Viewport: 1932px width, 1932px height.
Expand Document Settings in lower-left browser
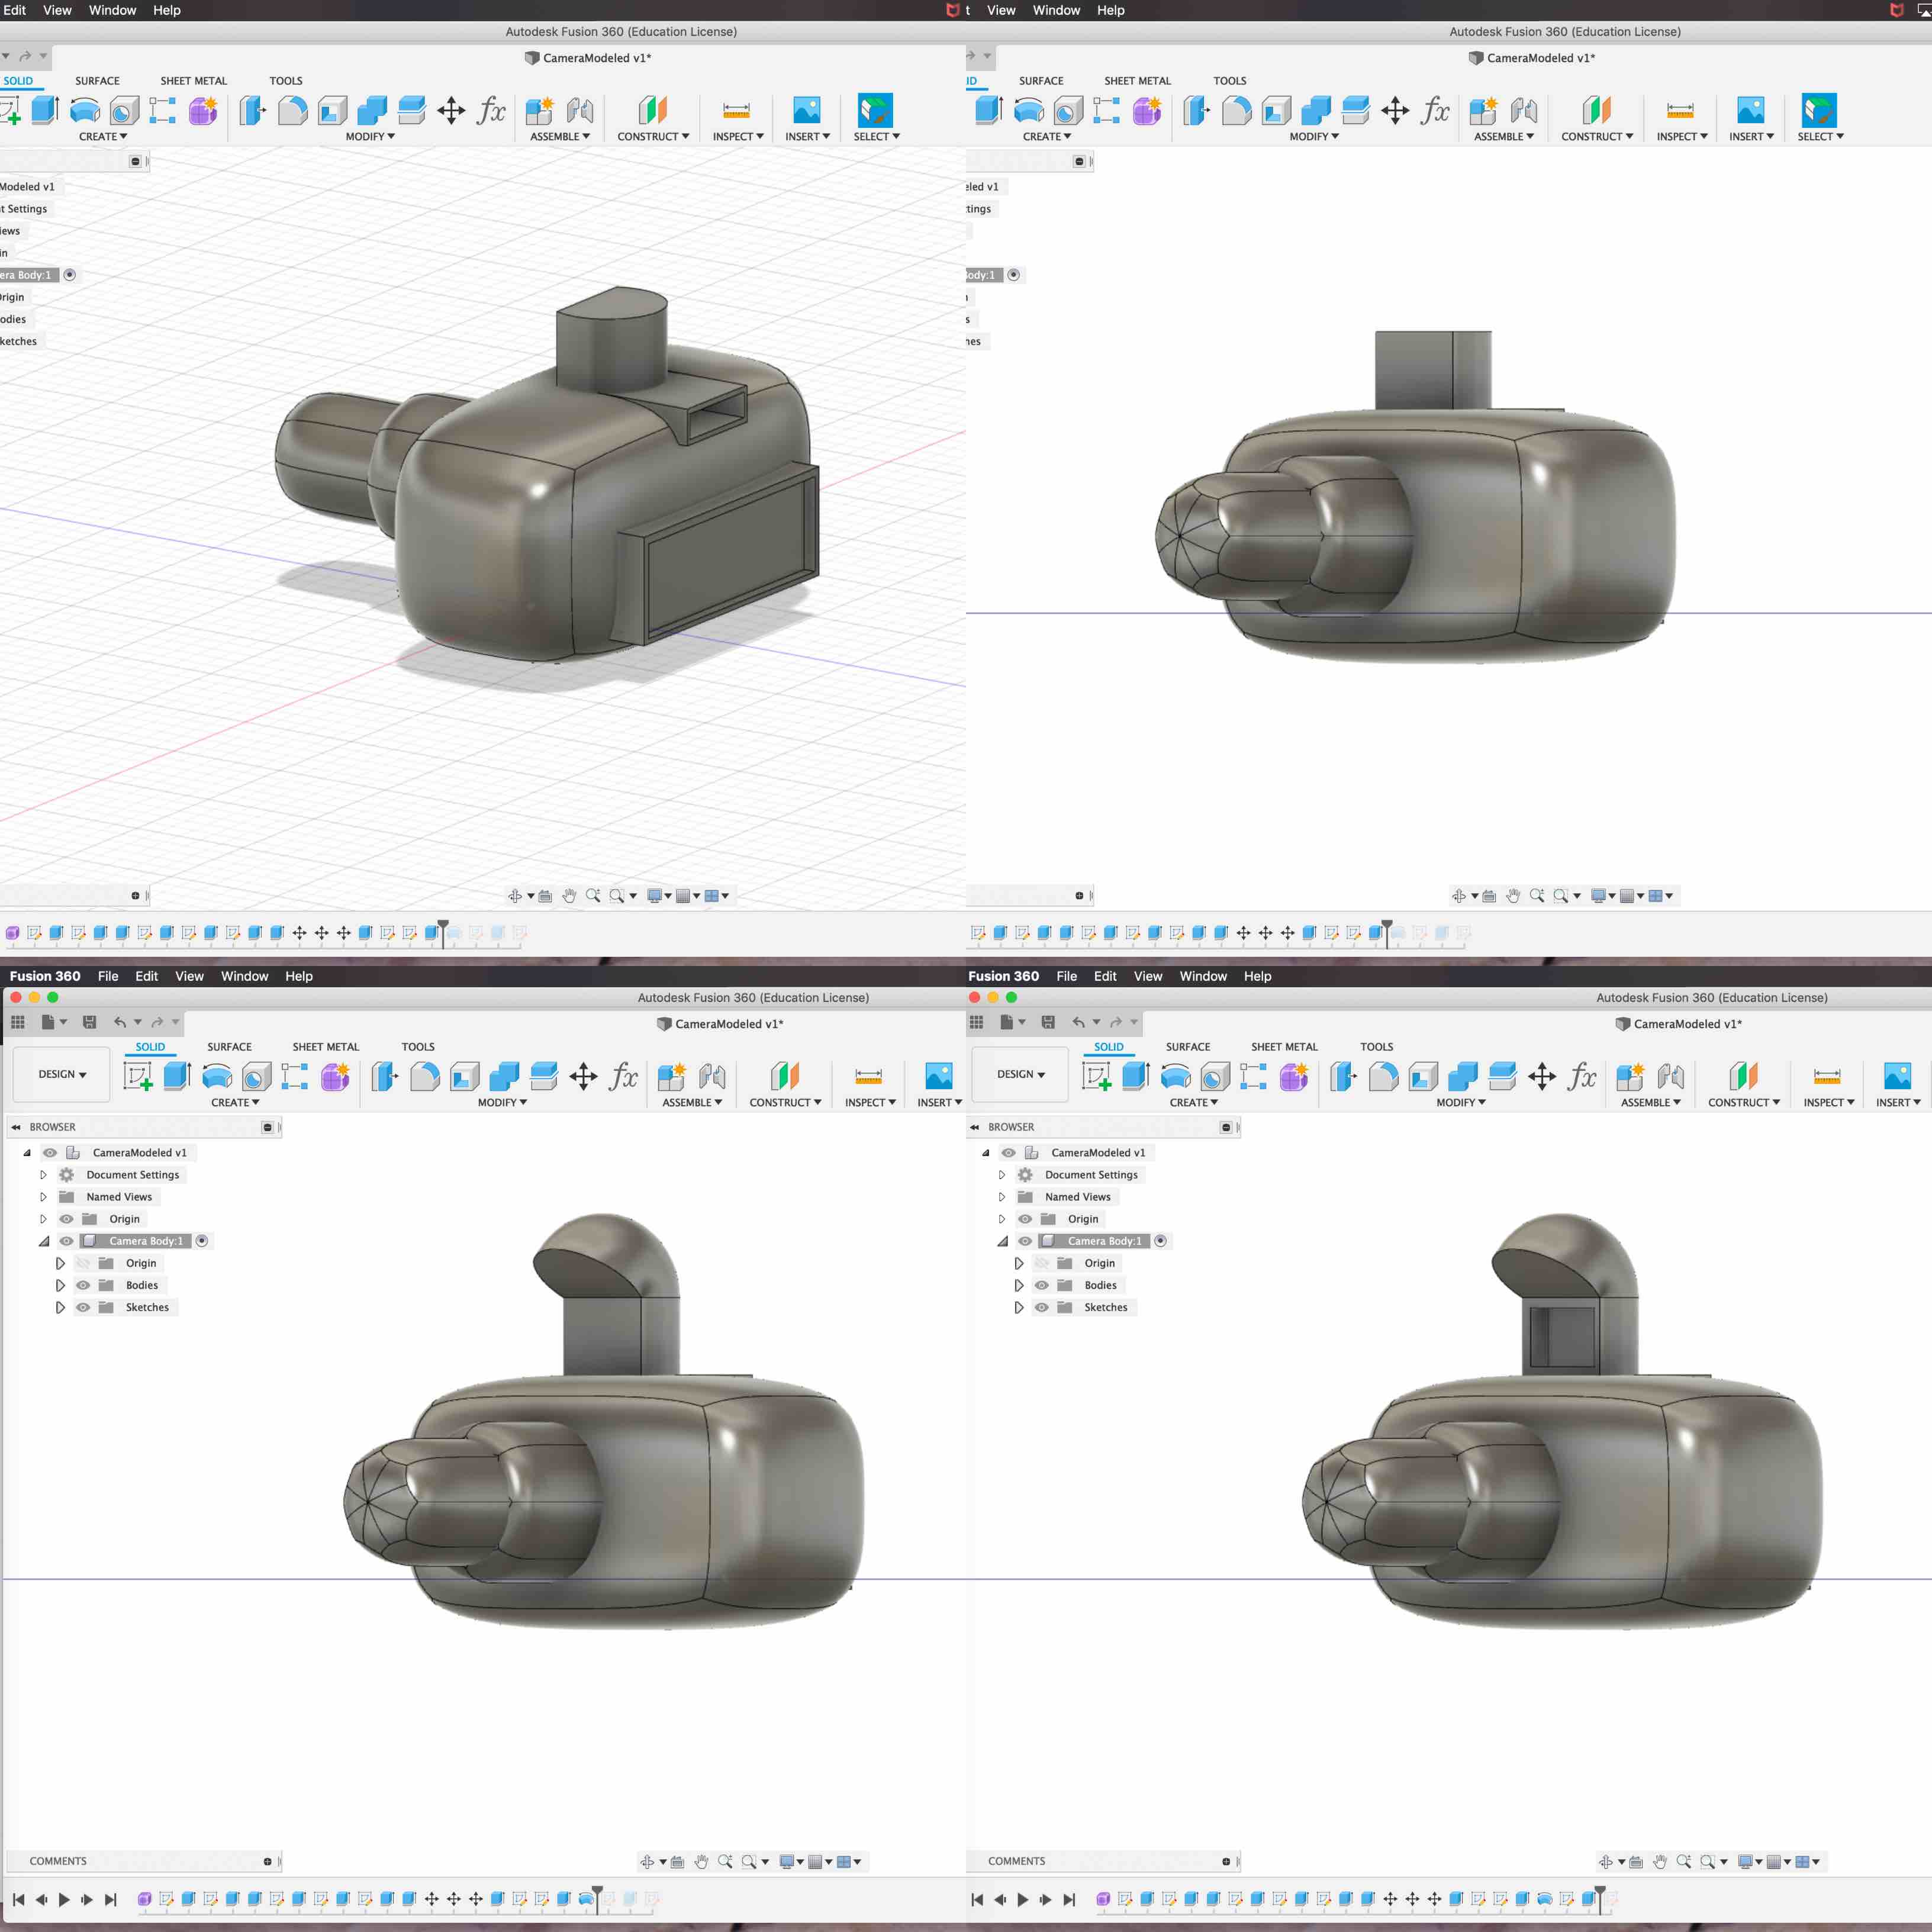pyautogui.click(x=43, y=1175)
